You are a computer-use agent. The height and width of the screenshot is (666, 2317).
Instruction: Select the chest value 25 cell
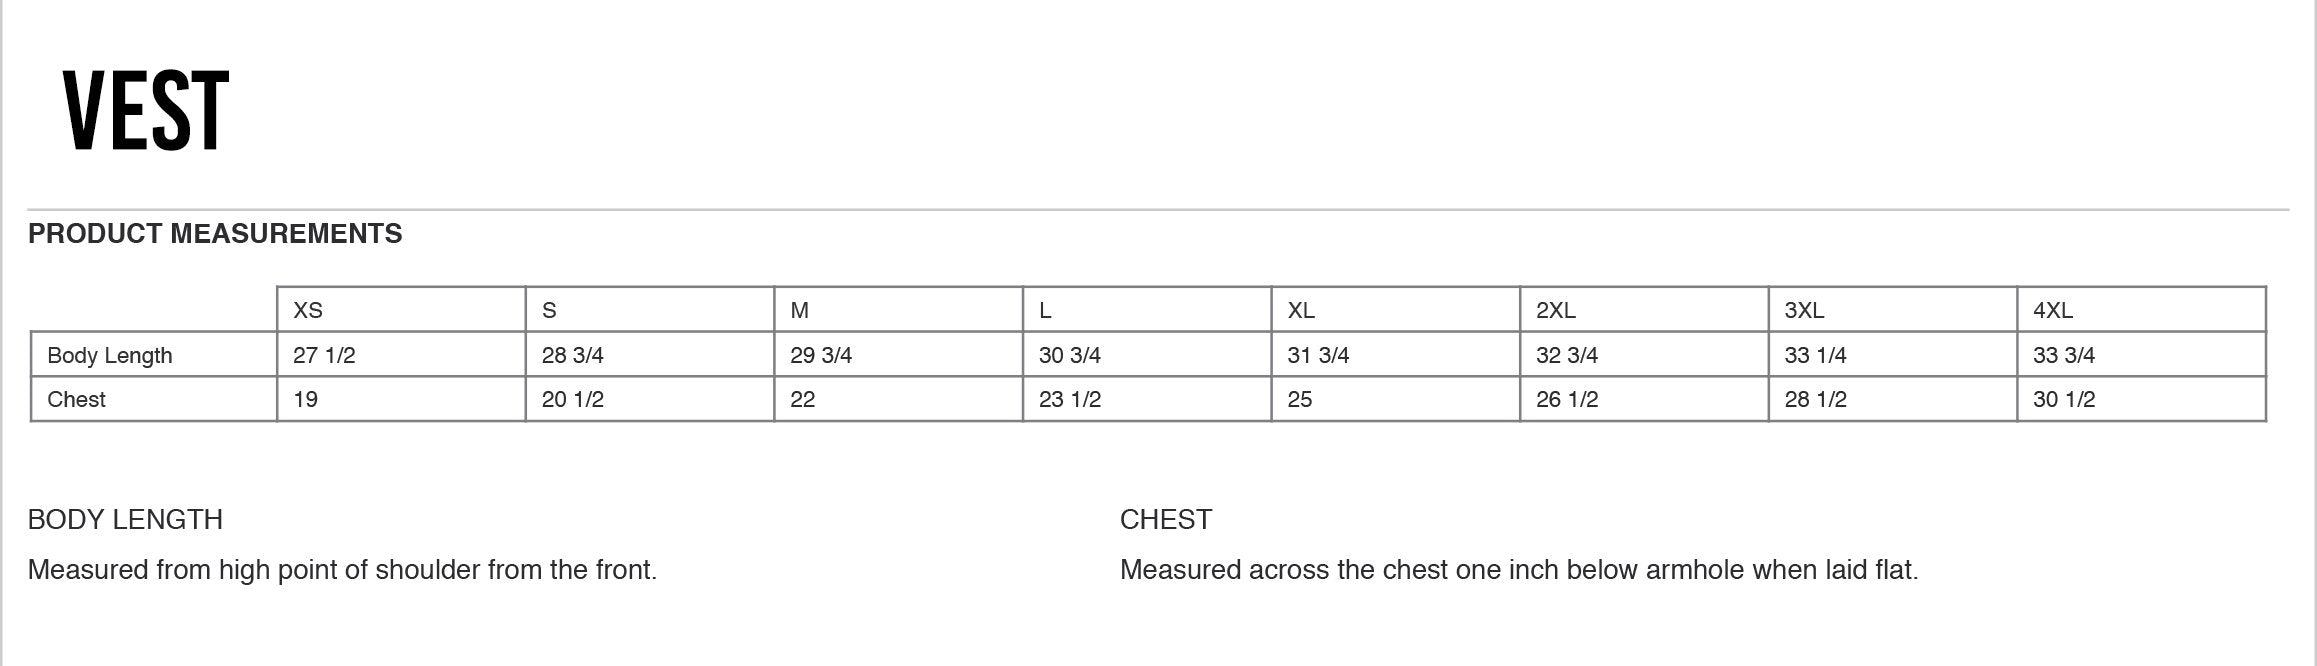(1300, 399)
